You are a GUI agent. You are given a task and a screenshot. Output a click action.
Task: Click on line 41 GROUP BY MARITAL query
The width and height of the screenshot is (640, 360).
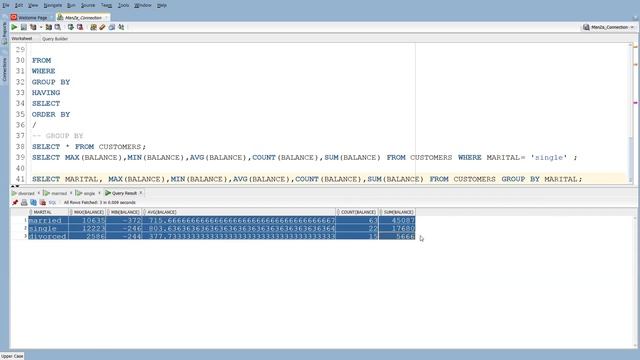click(x=307, y=179)
